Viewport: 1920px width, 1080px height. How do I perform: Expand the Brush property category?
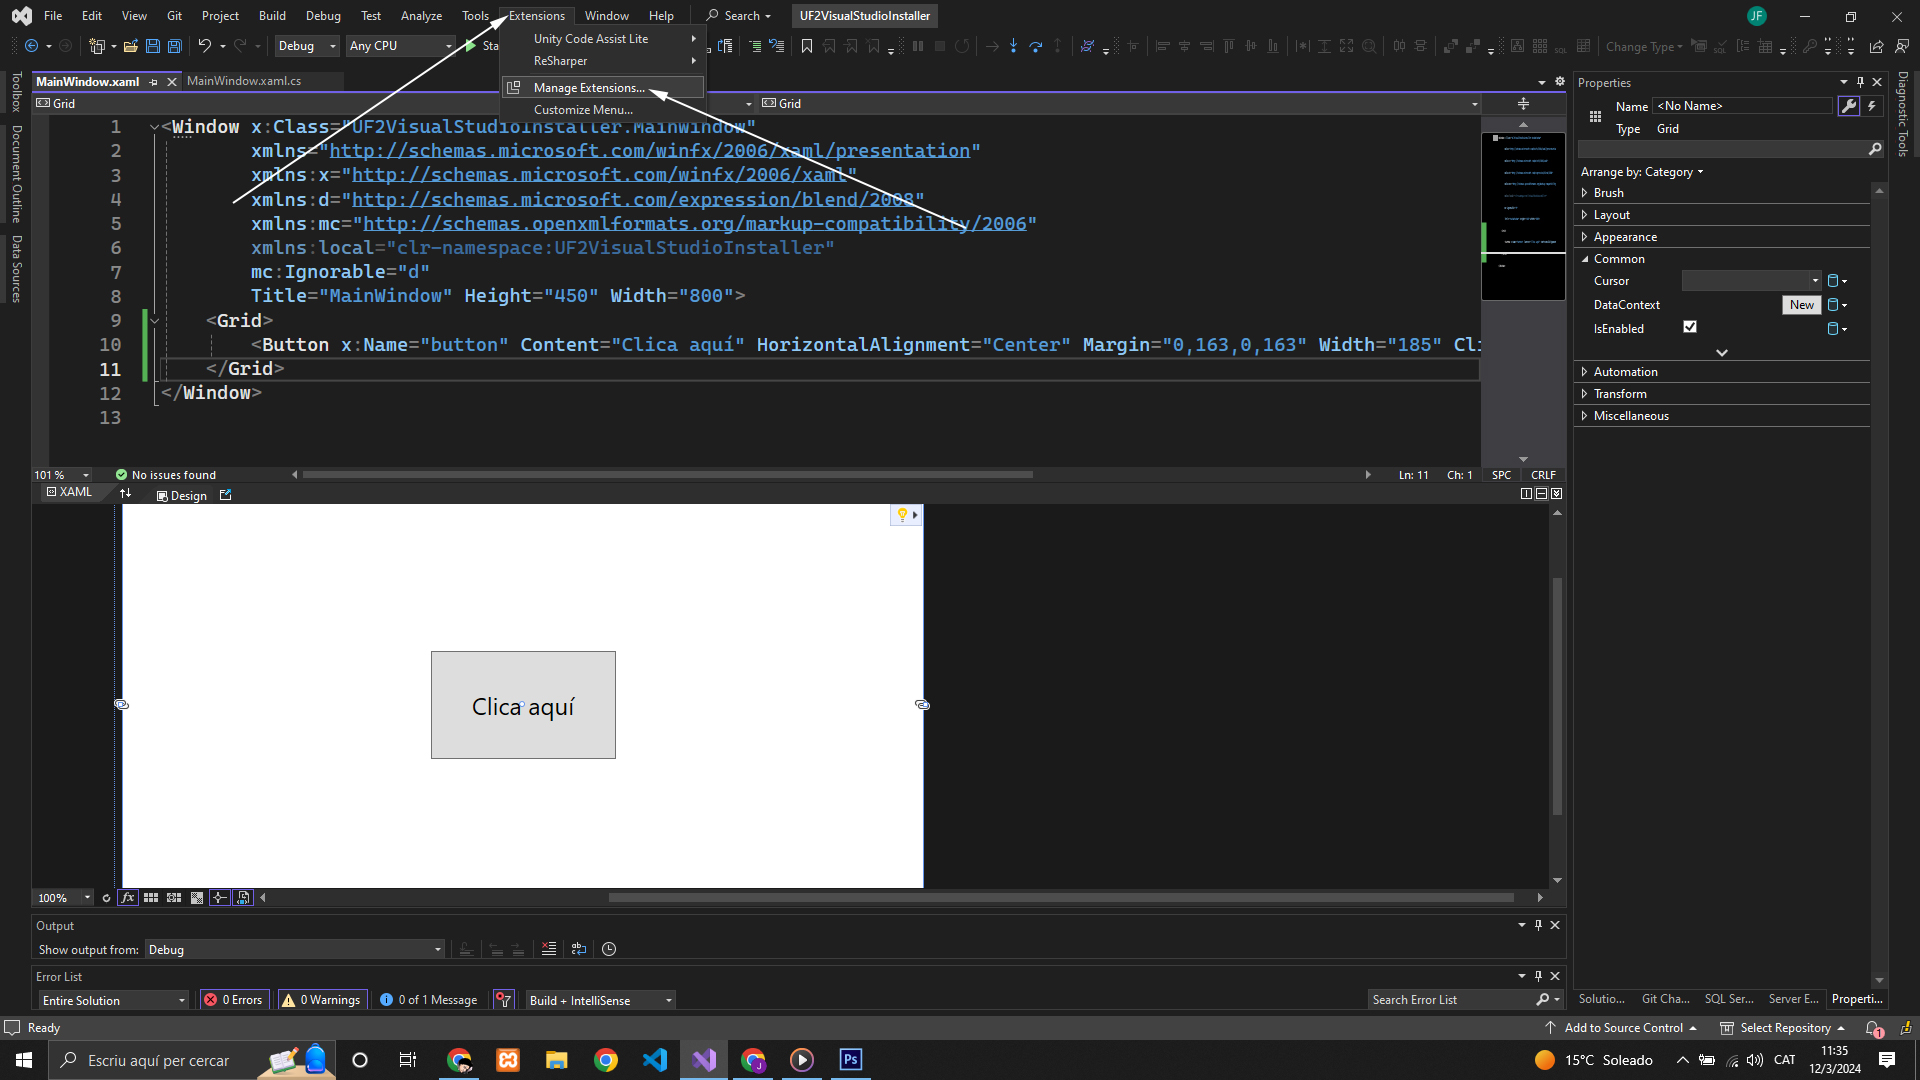1584,193
